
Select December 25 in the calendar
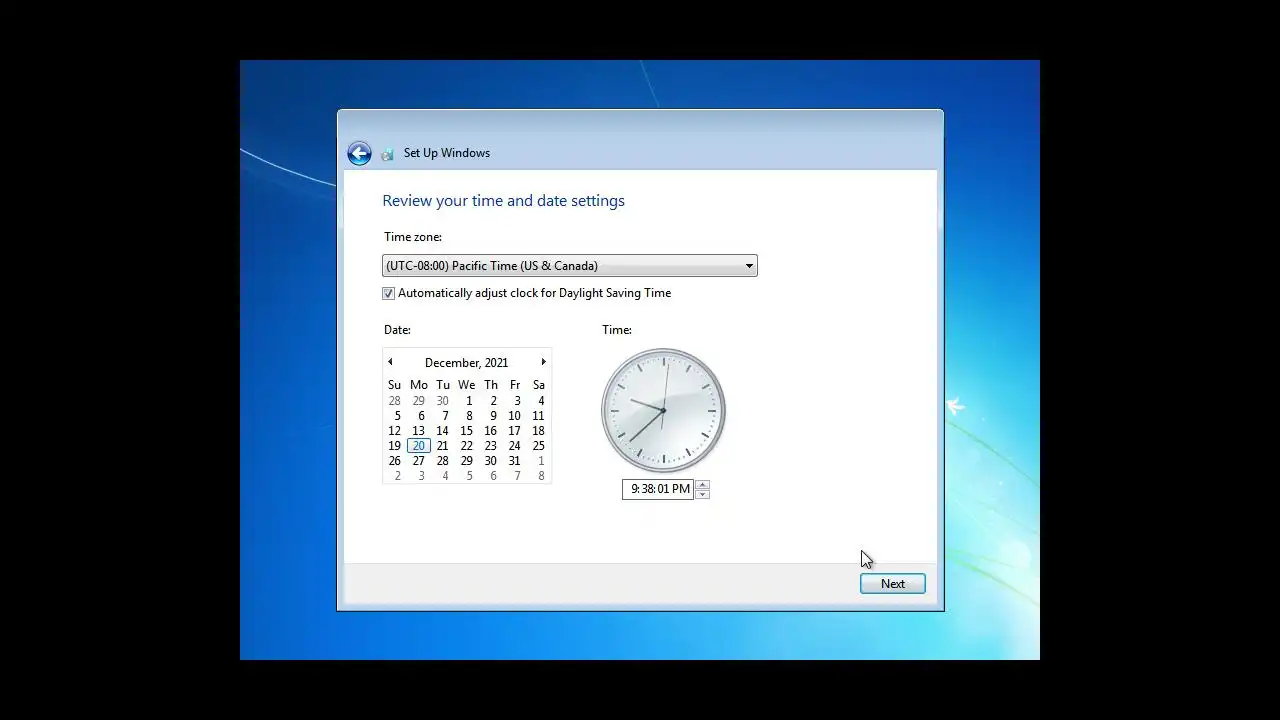pyautogui.click(x=538, y=446)
